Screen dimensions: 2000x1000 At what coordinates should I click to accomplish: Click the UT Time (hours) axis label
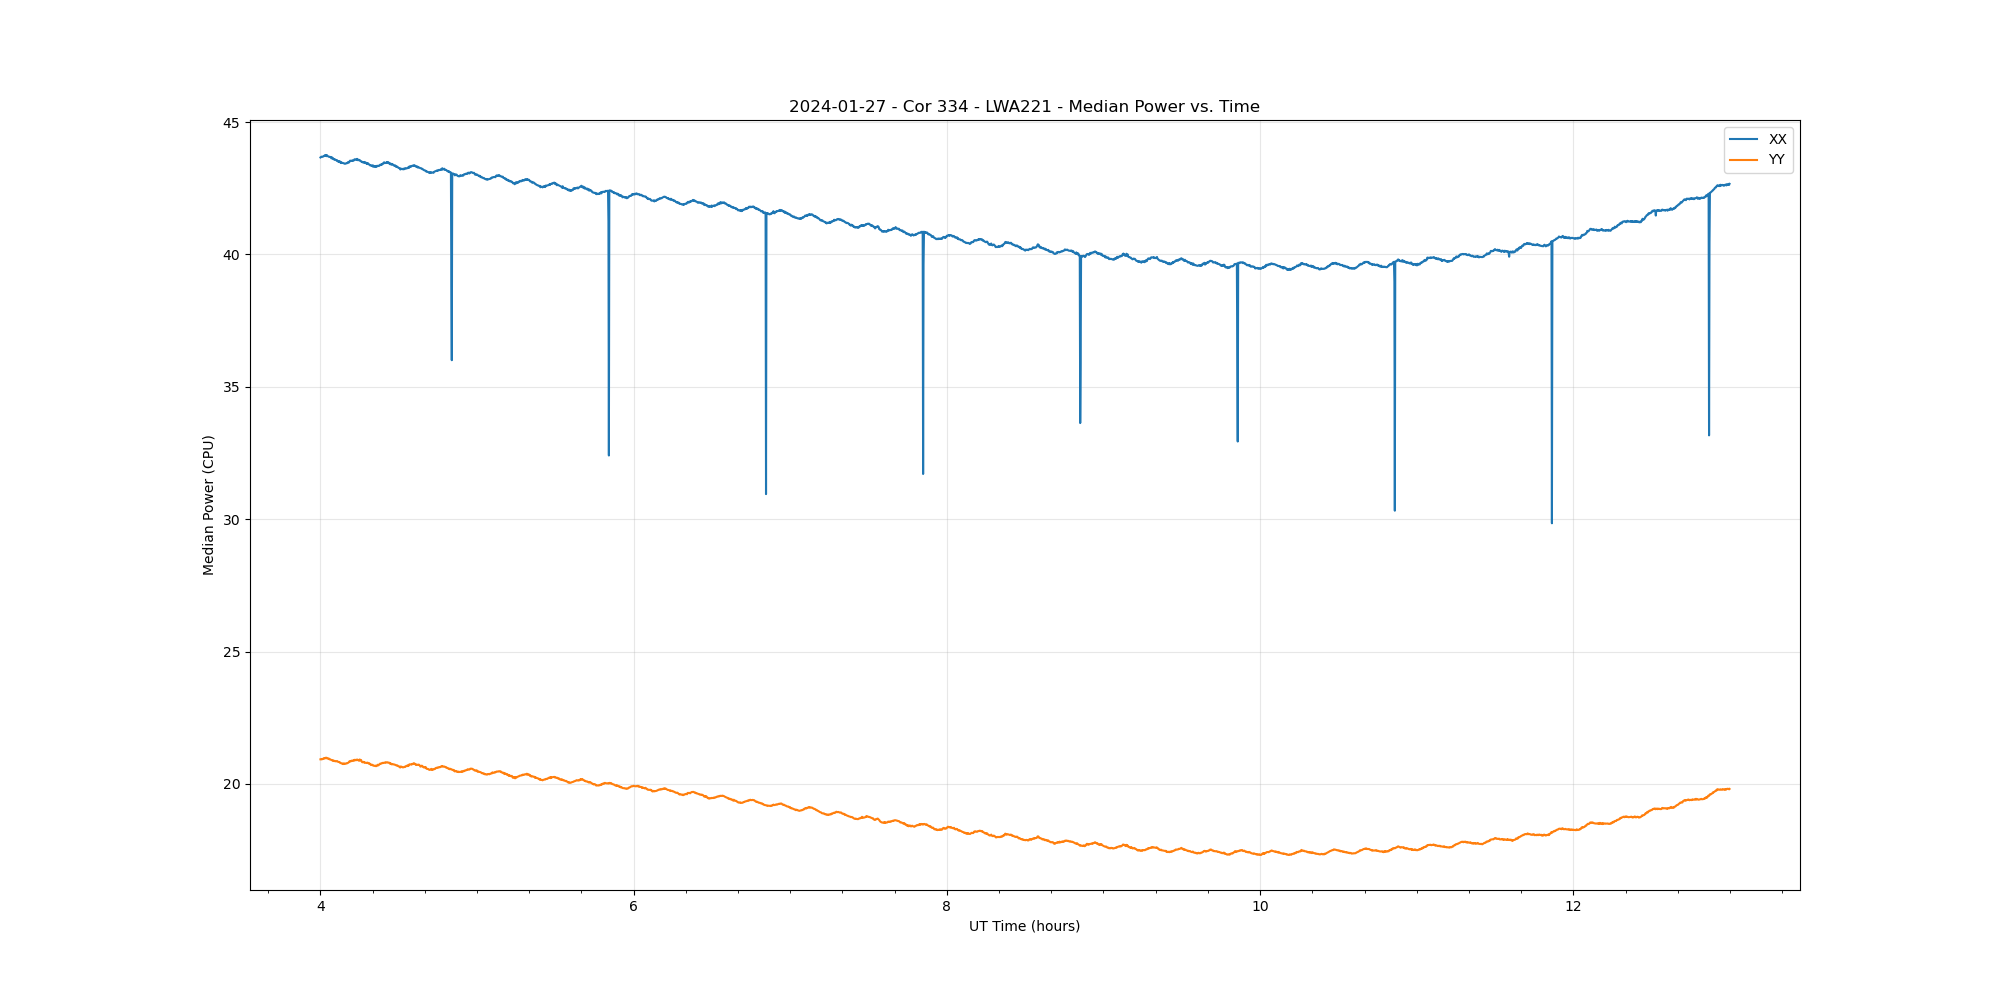point(1024,926)
